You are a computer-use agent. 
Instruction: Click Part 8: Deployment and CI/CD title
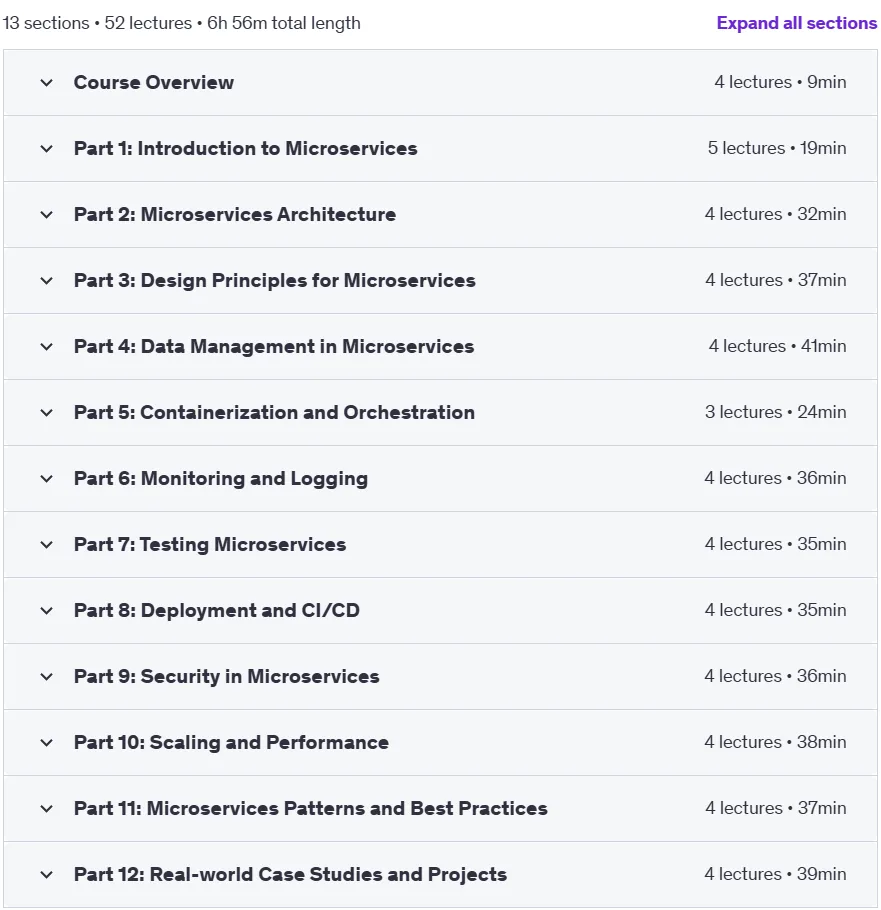coord(216,611)
